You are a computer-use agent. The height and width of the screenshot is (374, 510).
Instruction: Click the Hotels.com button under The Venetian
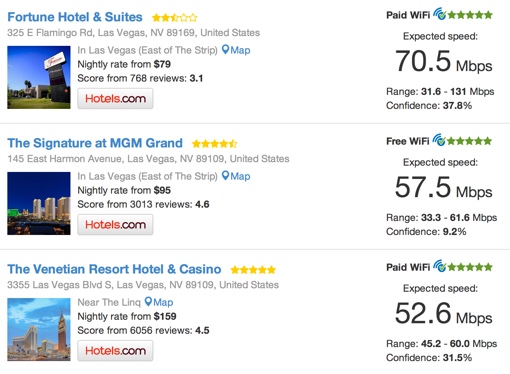(115, 351)
